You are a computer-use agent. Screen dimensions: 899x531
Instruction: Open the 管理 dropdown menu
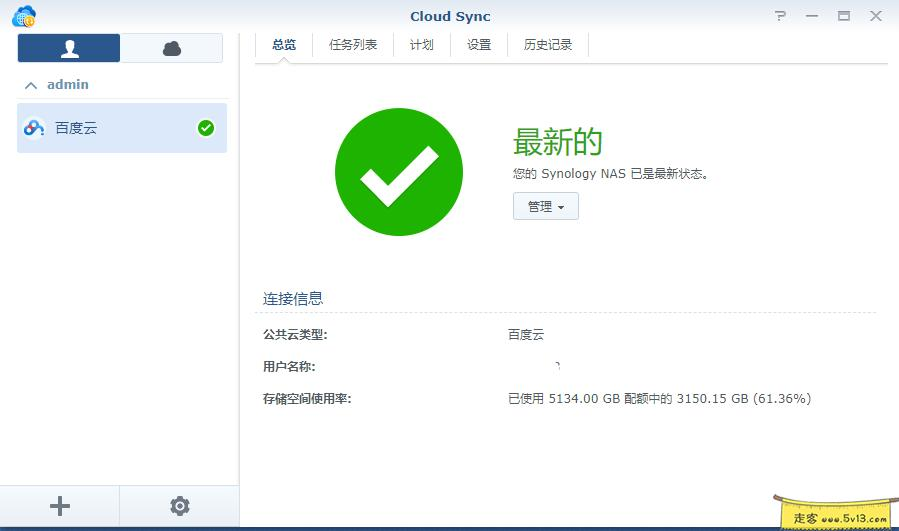(545, 206)
